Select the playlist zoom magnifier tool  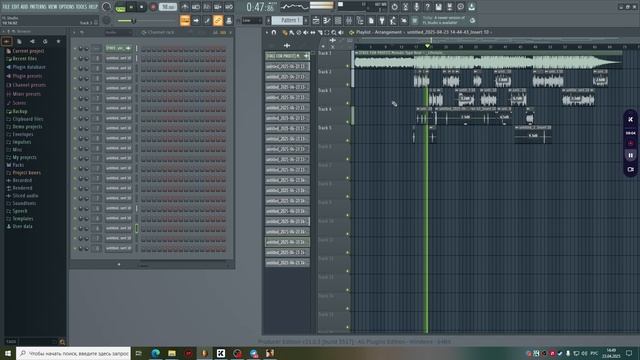[x=334, y=32]
